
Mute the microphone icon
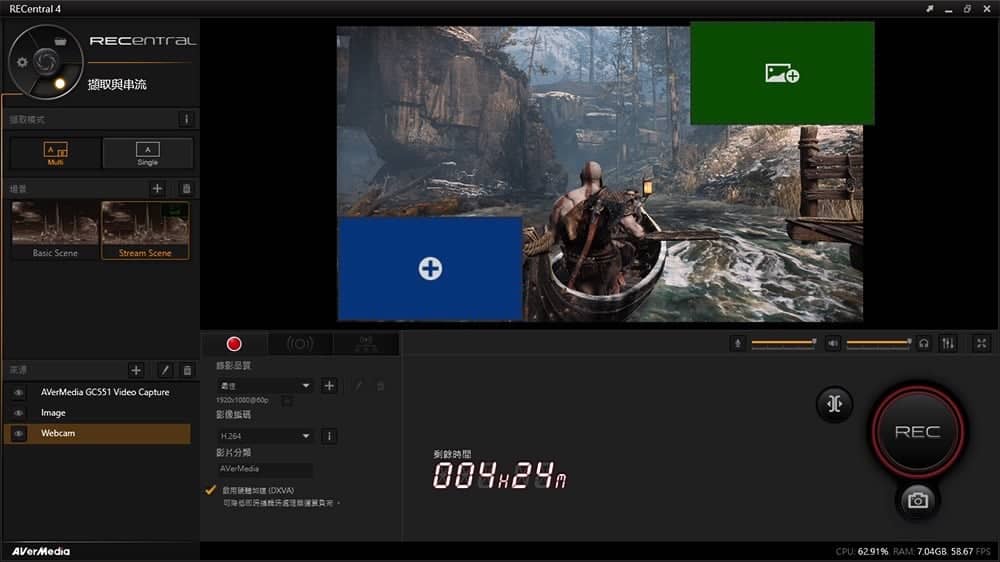pyautogui.click(x=737, y=343)
